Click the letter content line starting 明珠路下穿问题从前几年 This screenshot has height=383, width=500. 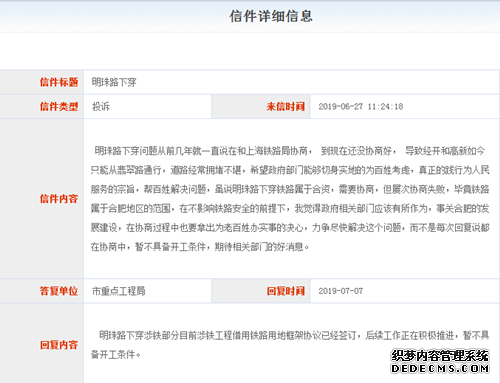290,151
